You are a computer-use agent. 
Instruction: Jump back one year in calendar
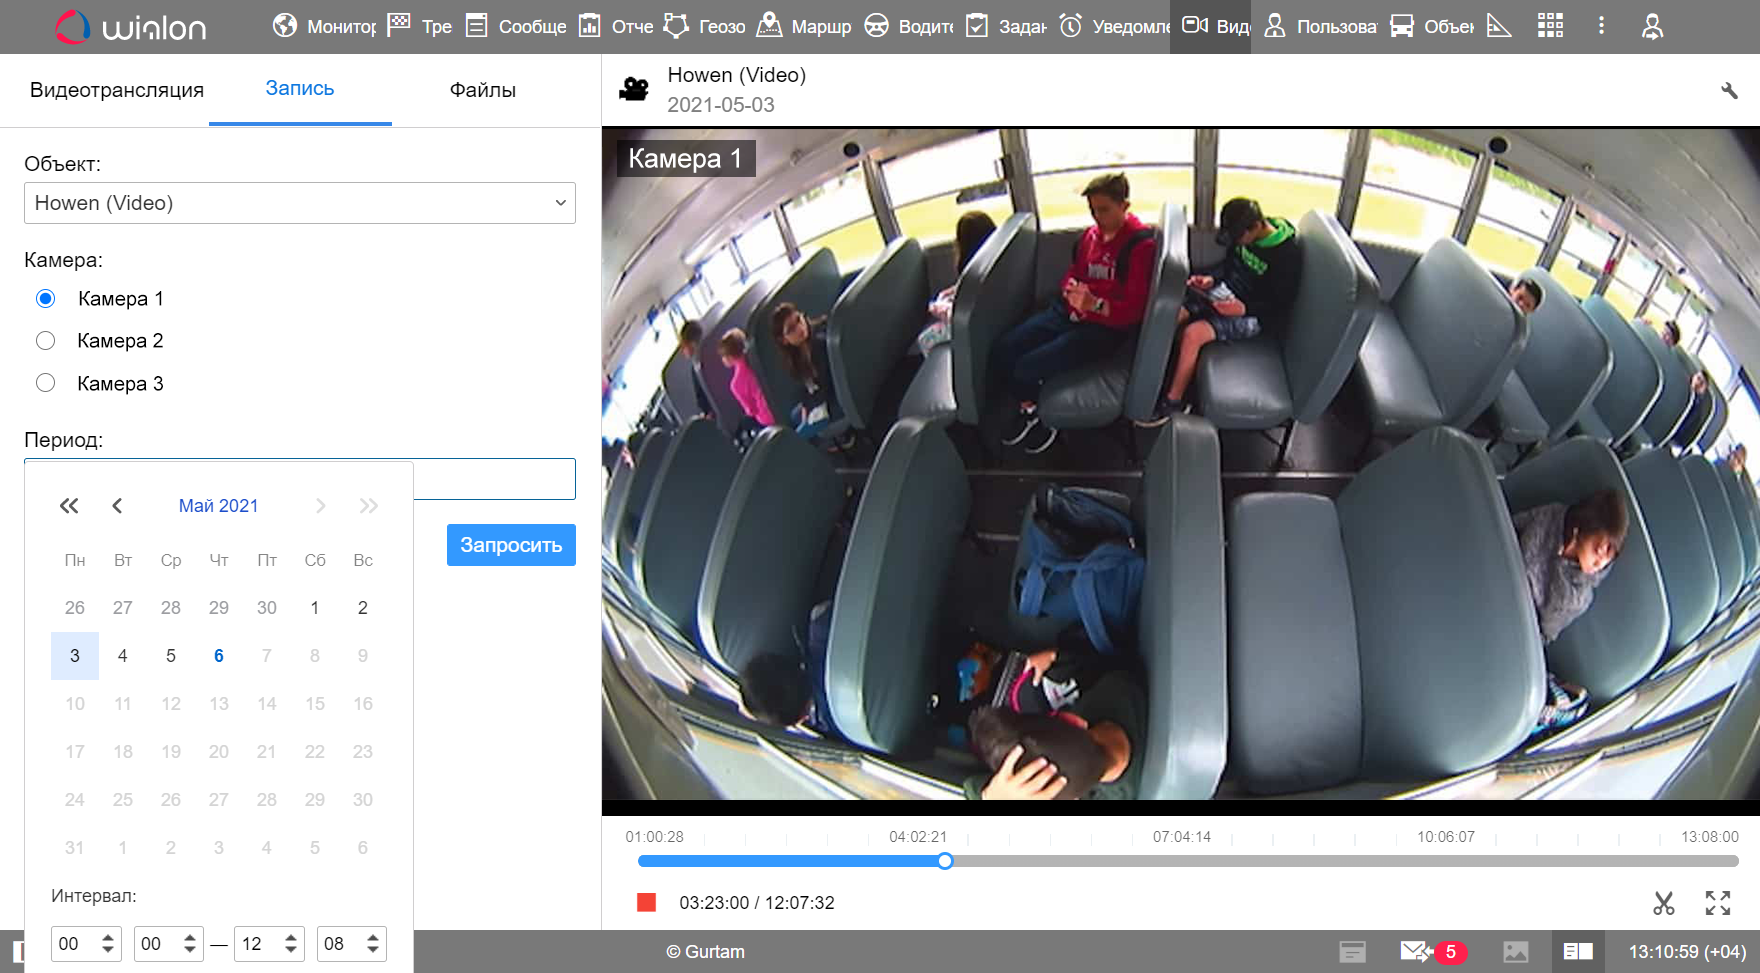pos(69,506)
